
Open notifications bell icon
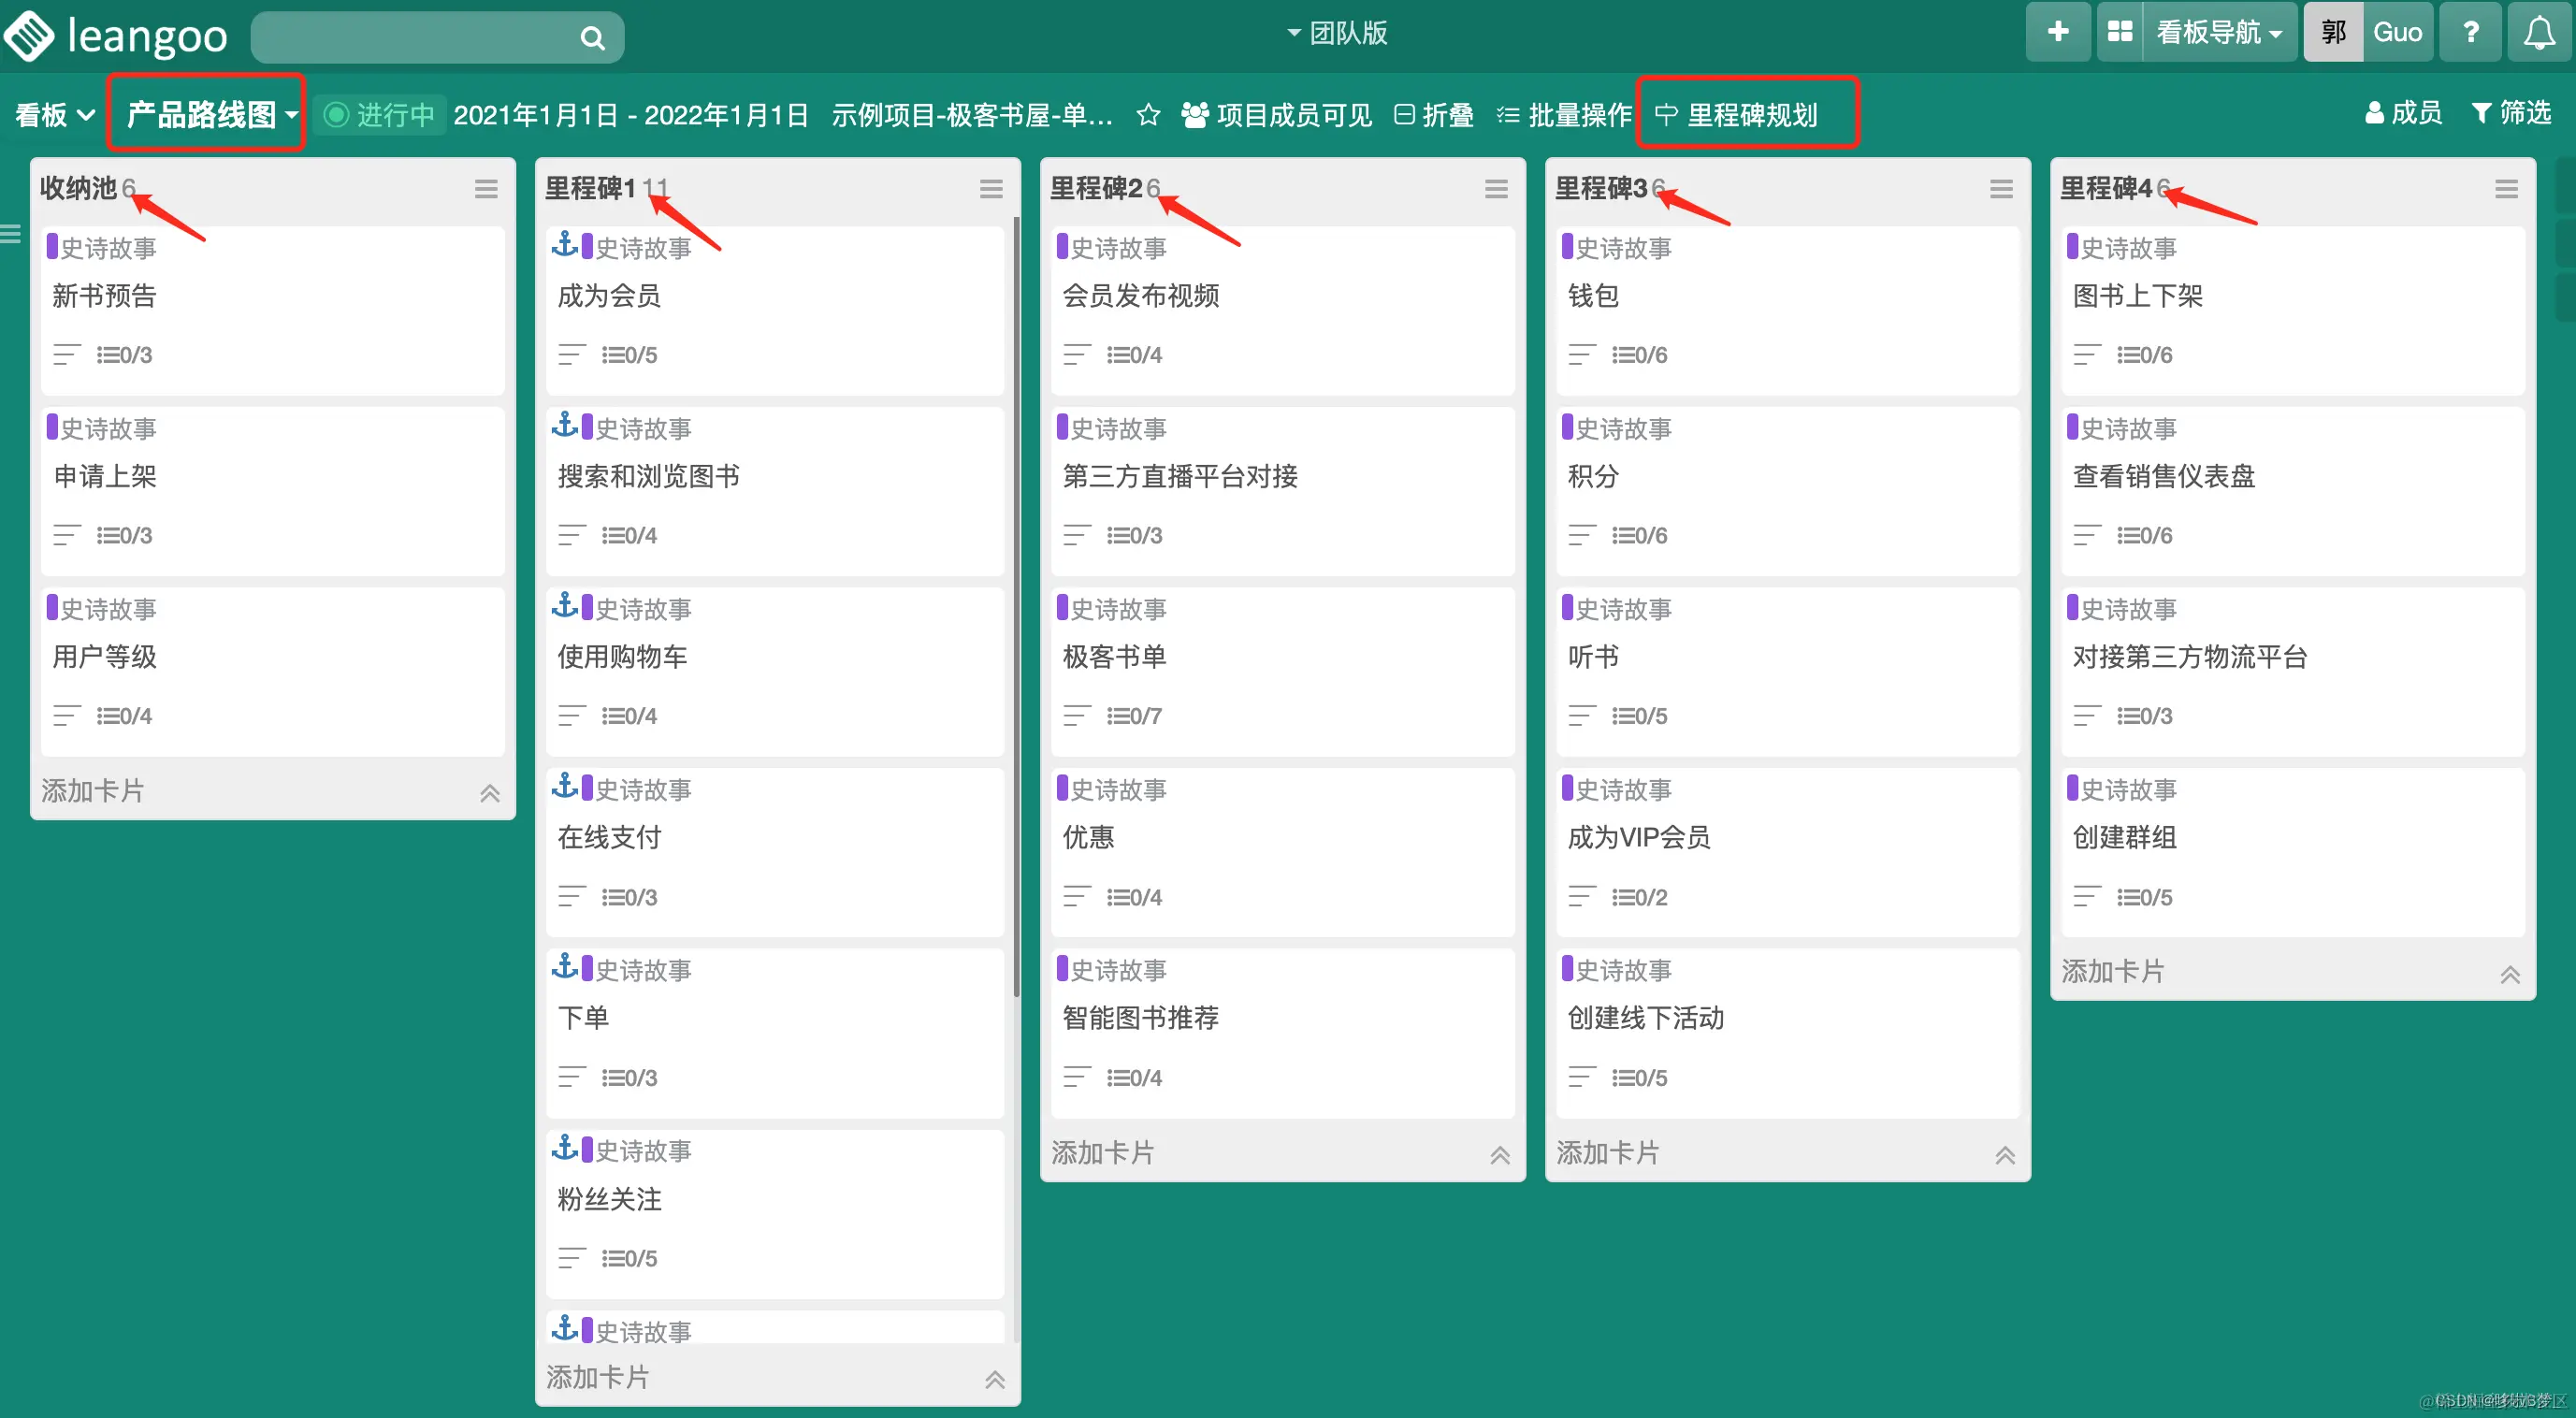[2538, 32]
